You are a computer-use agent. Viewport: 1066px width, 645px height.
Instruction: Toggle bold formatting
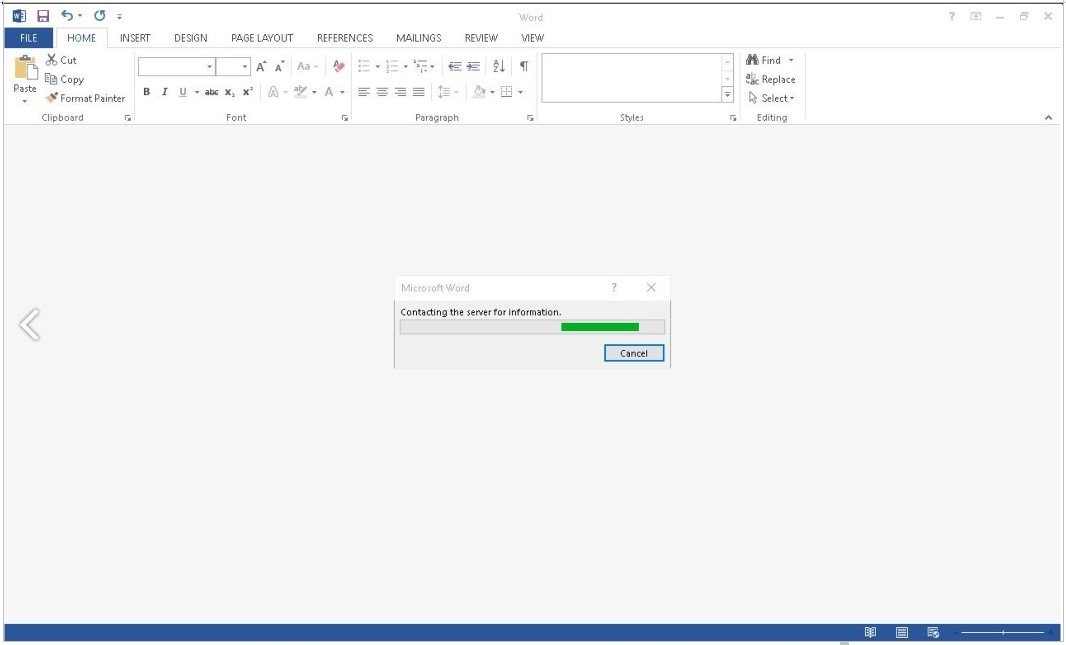(147, 91)
